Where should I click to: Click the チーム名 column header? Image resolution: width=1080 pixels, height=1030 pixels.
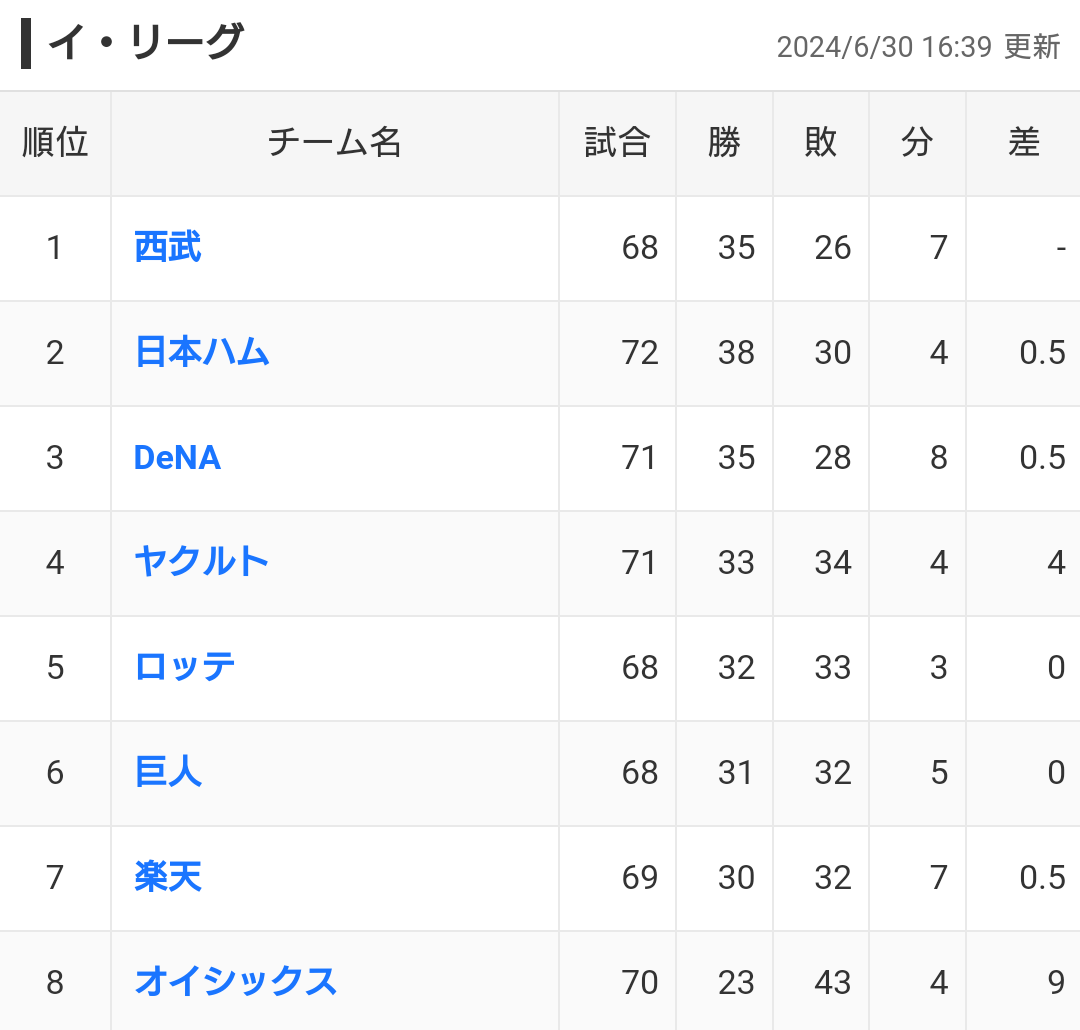334,143
